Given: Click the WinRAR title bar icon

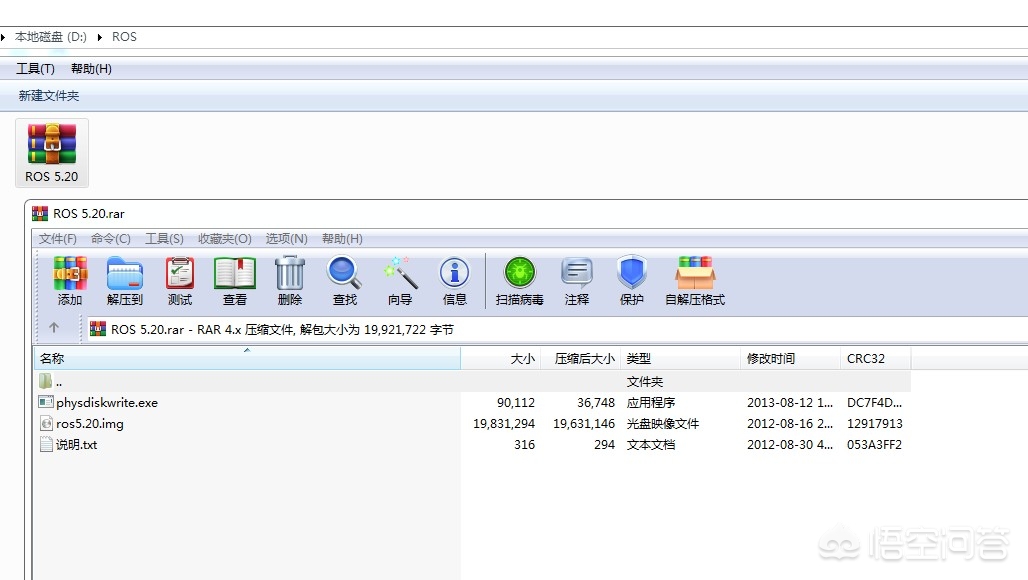Looking at the screenshot, I should 40,214.
